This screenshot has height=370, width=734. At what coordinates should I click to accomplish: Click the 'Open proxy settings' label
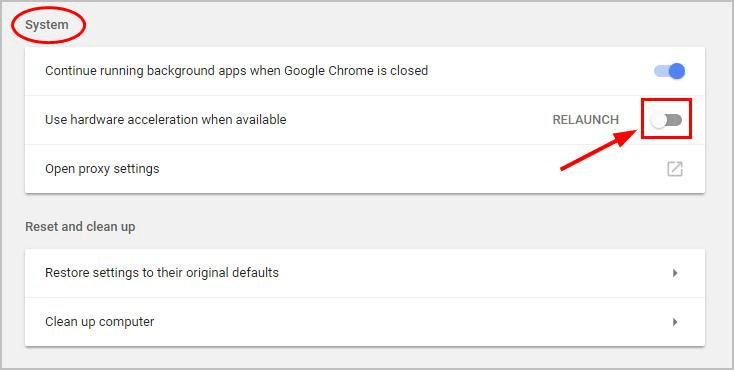(102, 169)
